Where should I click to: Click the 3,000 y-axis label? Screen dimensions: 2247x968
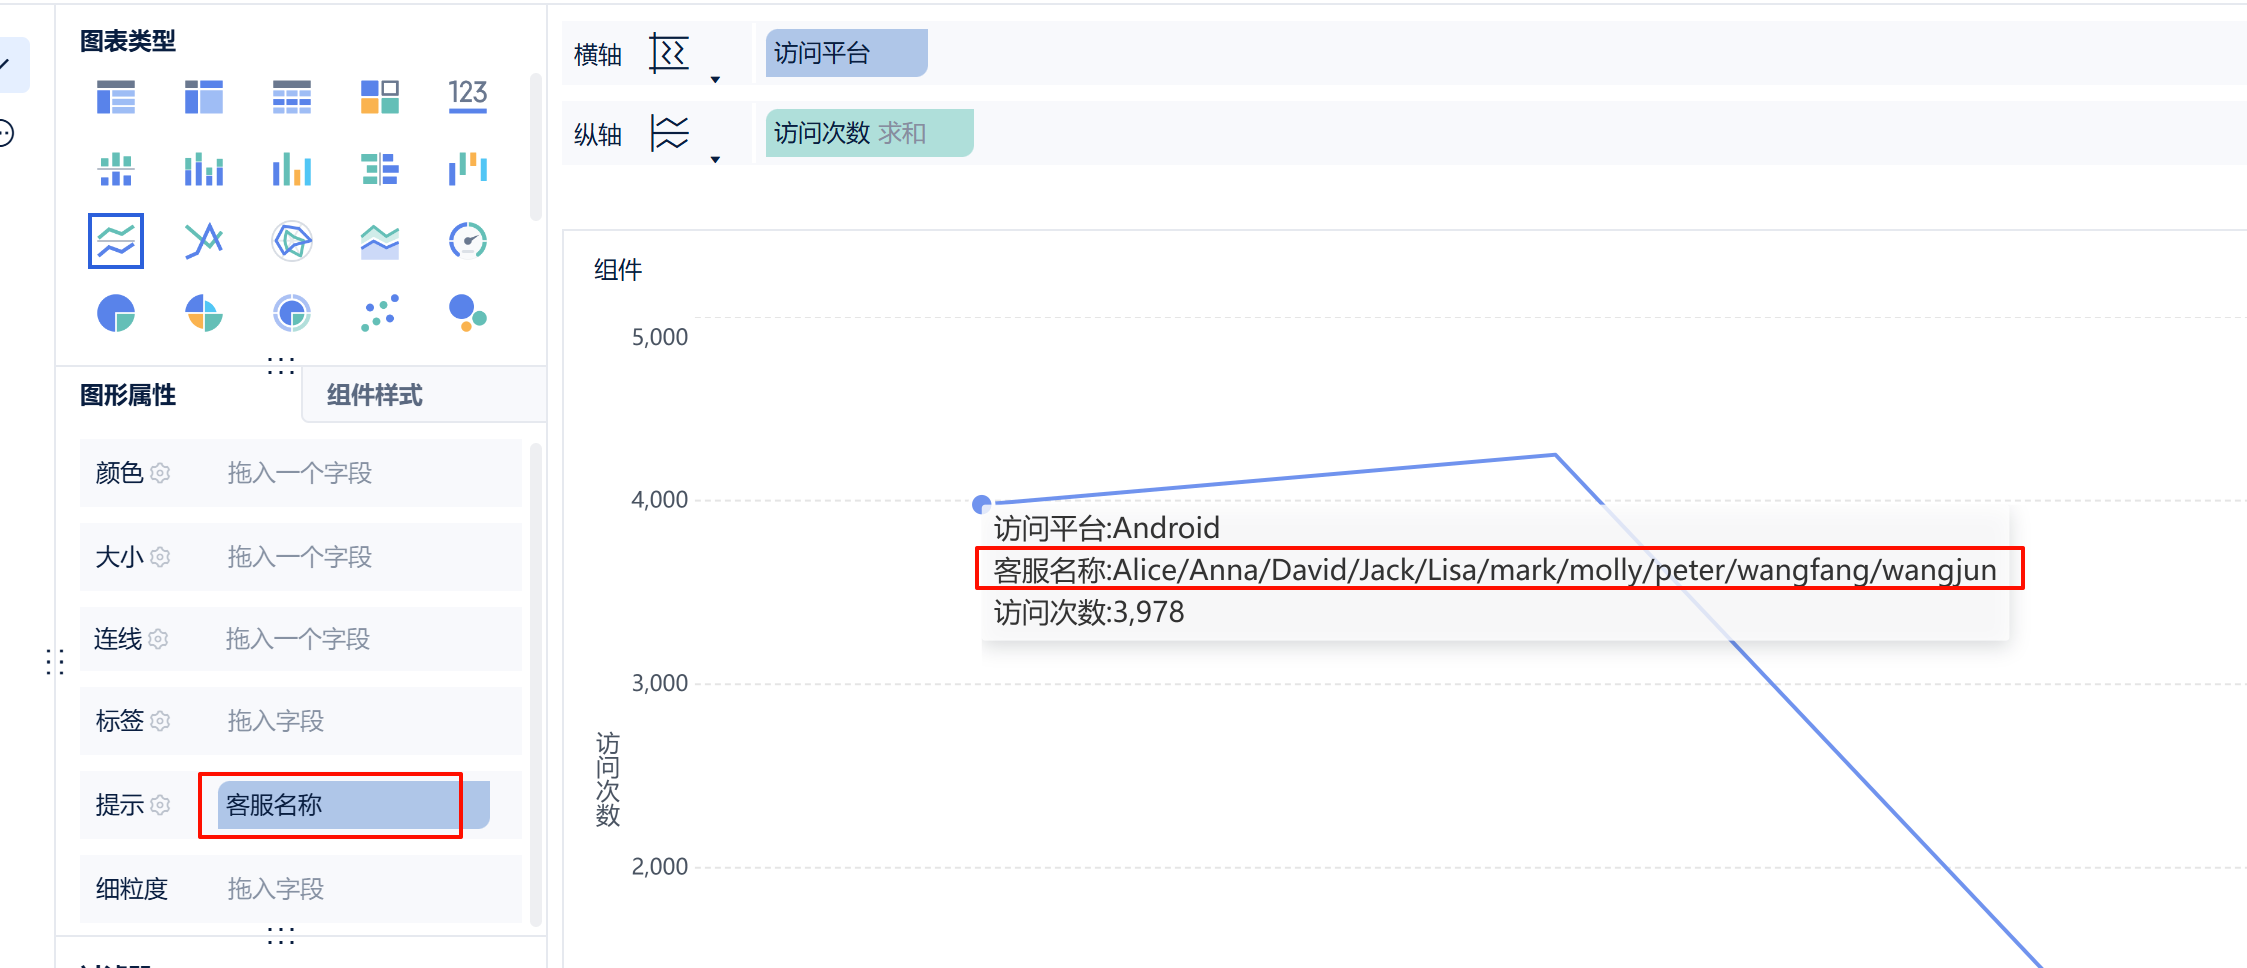pos(659,683)
